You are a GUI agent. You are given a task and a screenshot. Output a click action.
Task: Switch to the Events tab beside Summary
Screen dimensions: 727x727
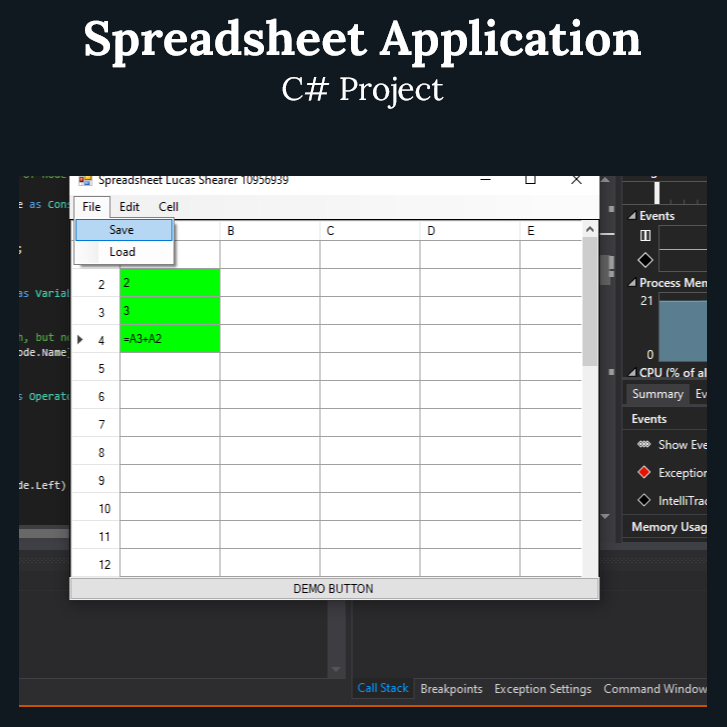point(701,394)
